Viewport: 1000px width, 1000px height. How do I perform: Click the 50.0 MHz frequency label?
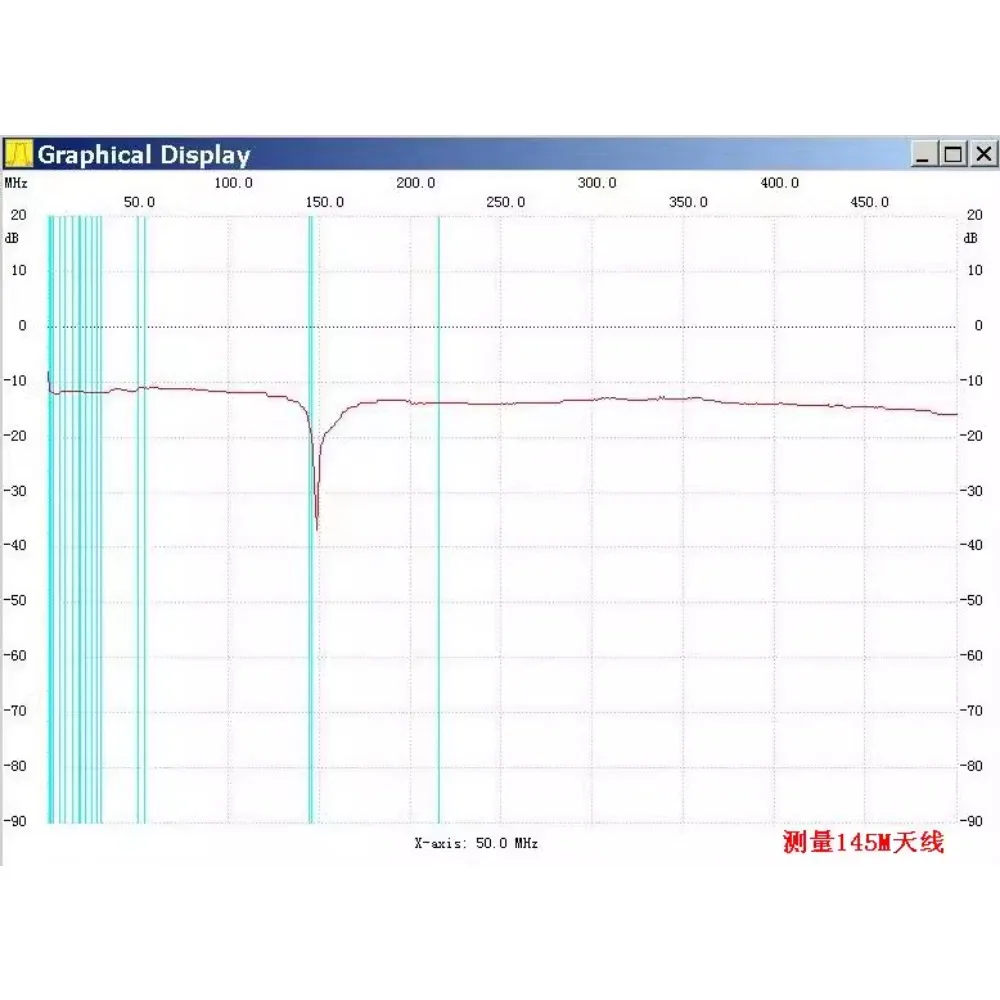pos(139,202)
